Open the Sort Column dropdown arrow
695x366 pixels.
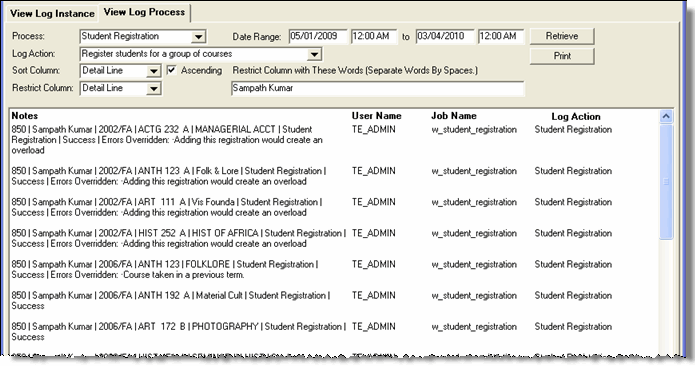[x=153, y=71]
